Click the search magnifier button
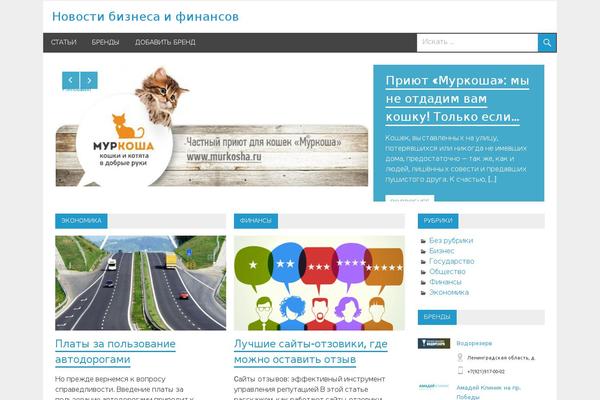Image resolution: width=600 pixels, height=400 pixels. point(547,42)
